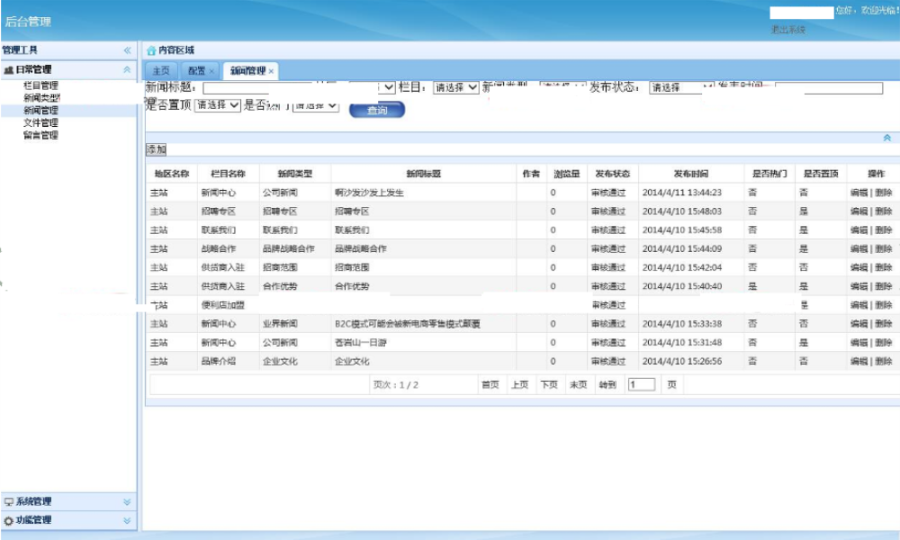Expand the 系统管理 accordion section
Image resolution: width=900 pixels, height=540 pixels.
(127, 502)
